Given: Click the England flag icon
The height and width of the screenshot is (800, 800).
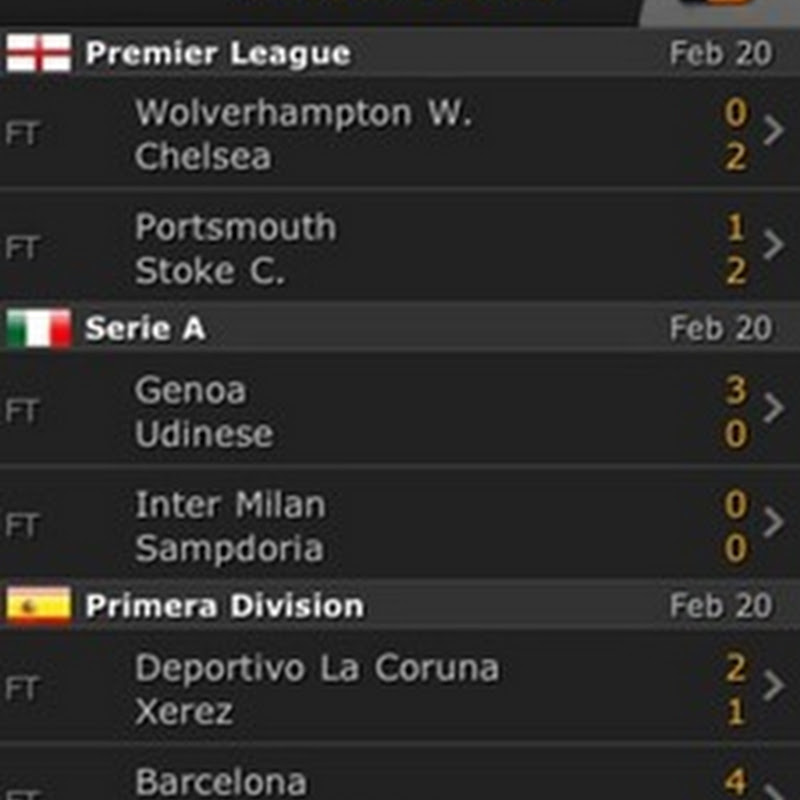Looking at the screenshot, I should pyautogui.click(x=38, y=53).
